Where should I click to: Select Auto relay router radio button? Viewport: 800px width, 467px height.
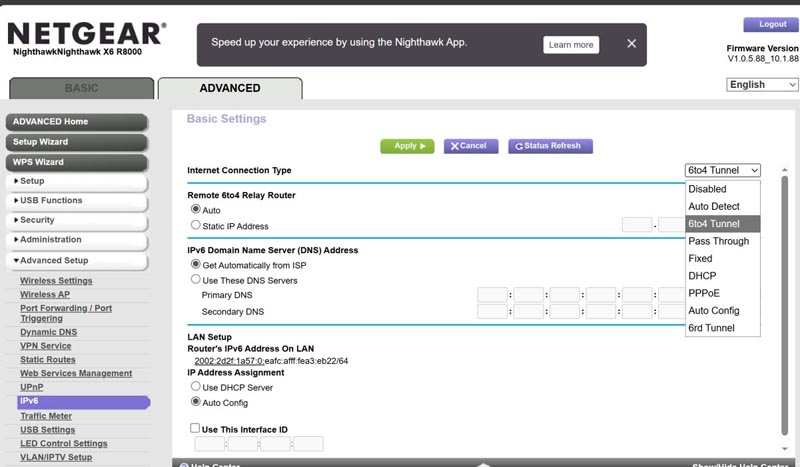(x=195, y=209)
